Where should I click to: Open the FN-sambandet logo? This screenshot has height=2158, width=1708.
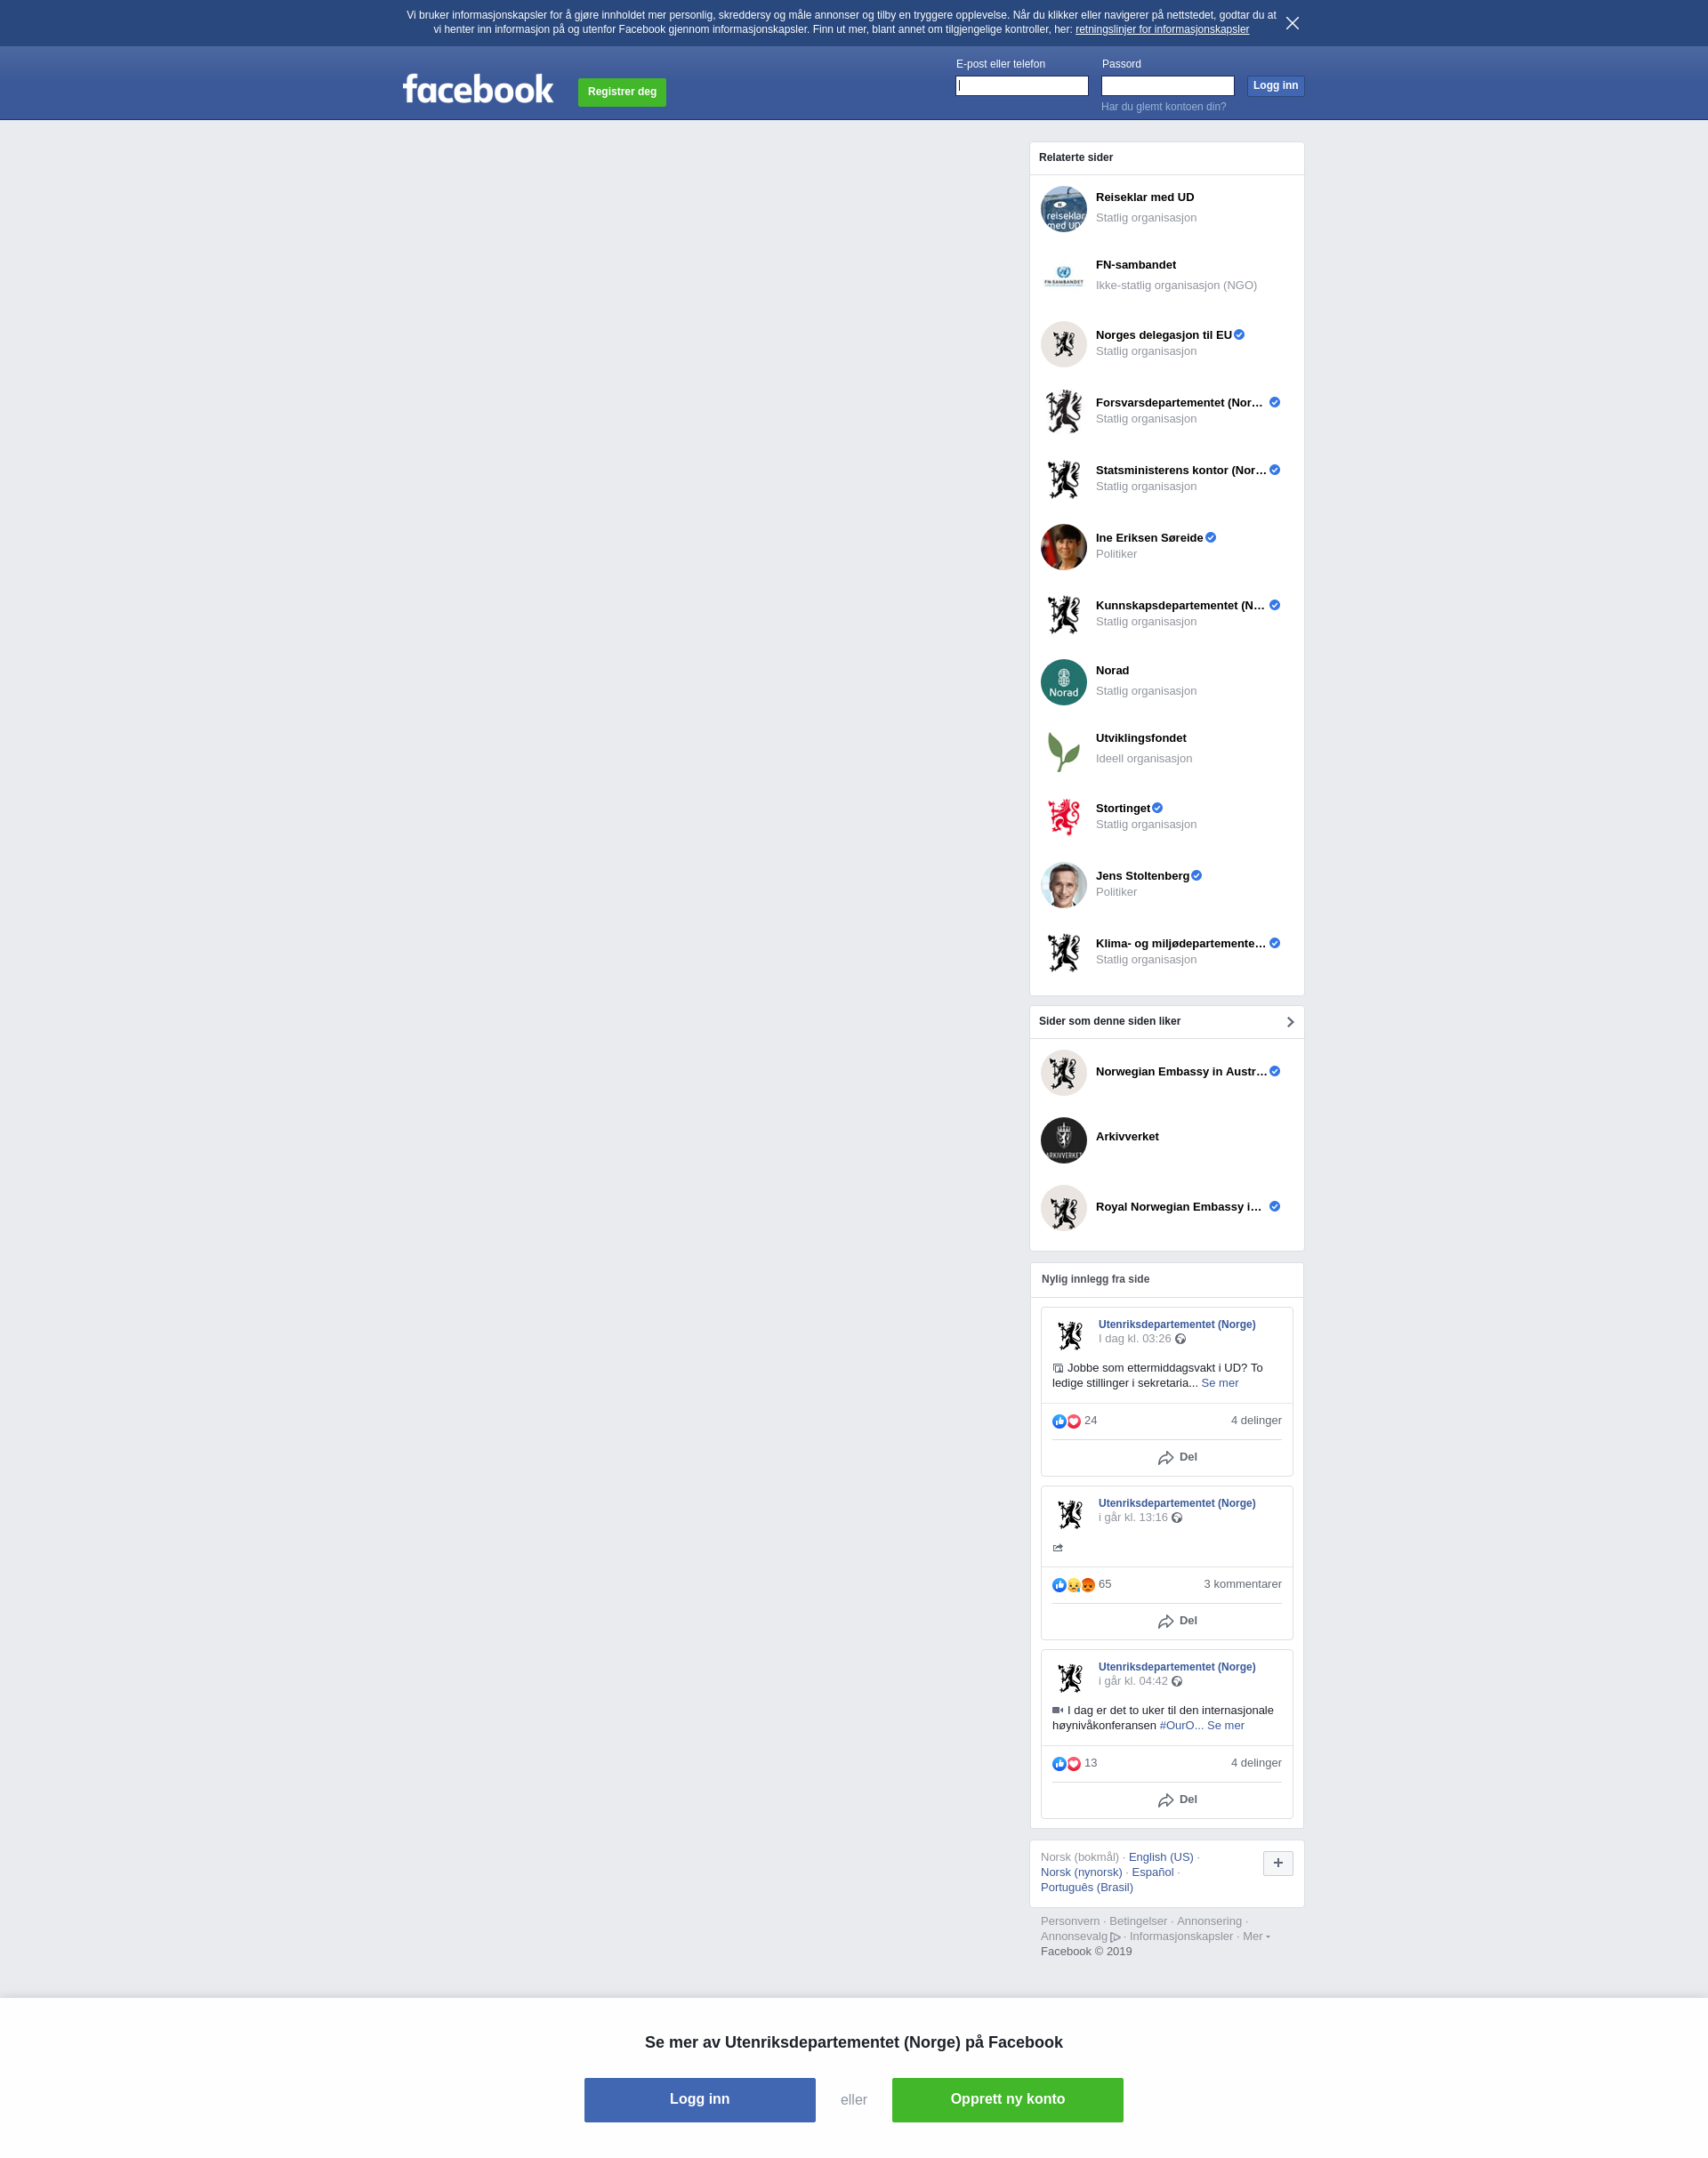(x=1063, y=277)
